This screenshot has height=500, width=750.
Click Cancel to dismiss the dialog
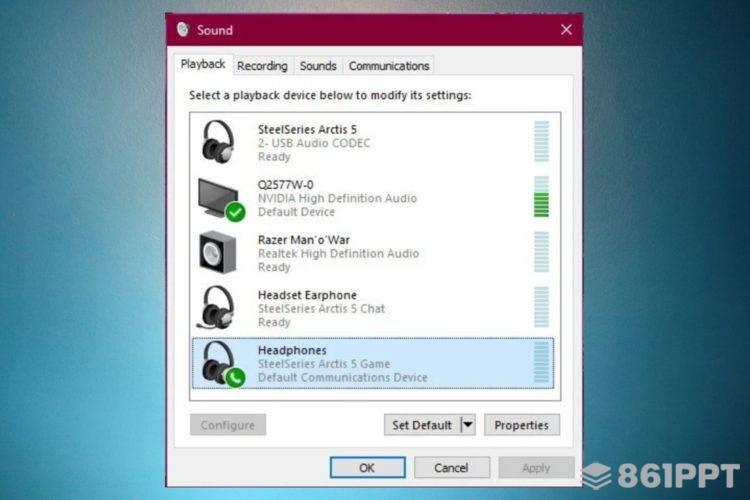(x=452, y=467)
